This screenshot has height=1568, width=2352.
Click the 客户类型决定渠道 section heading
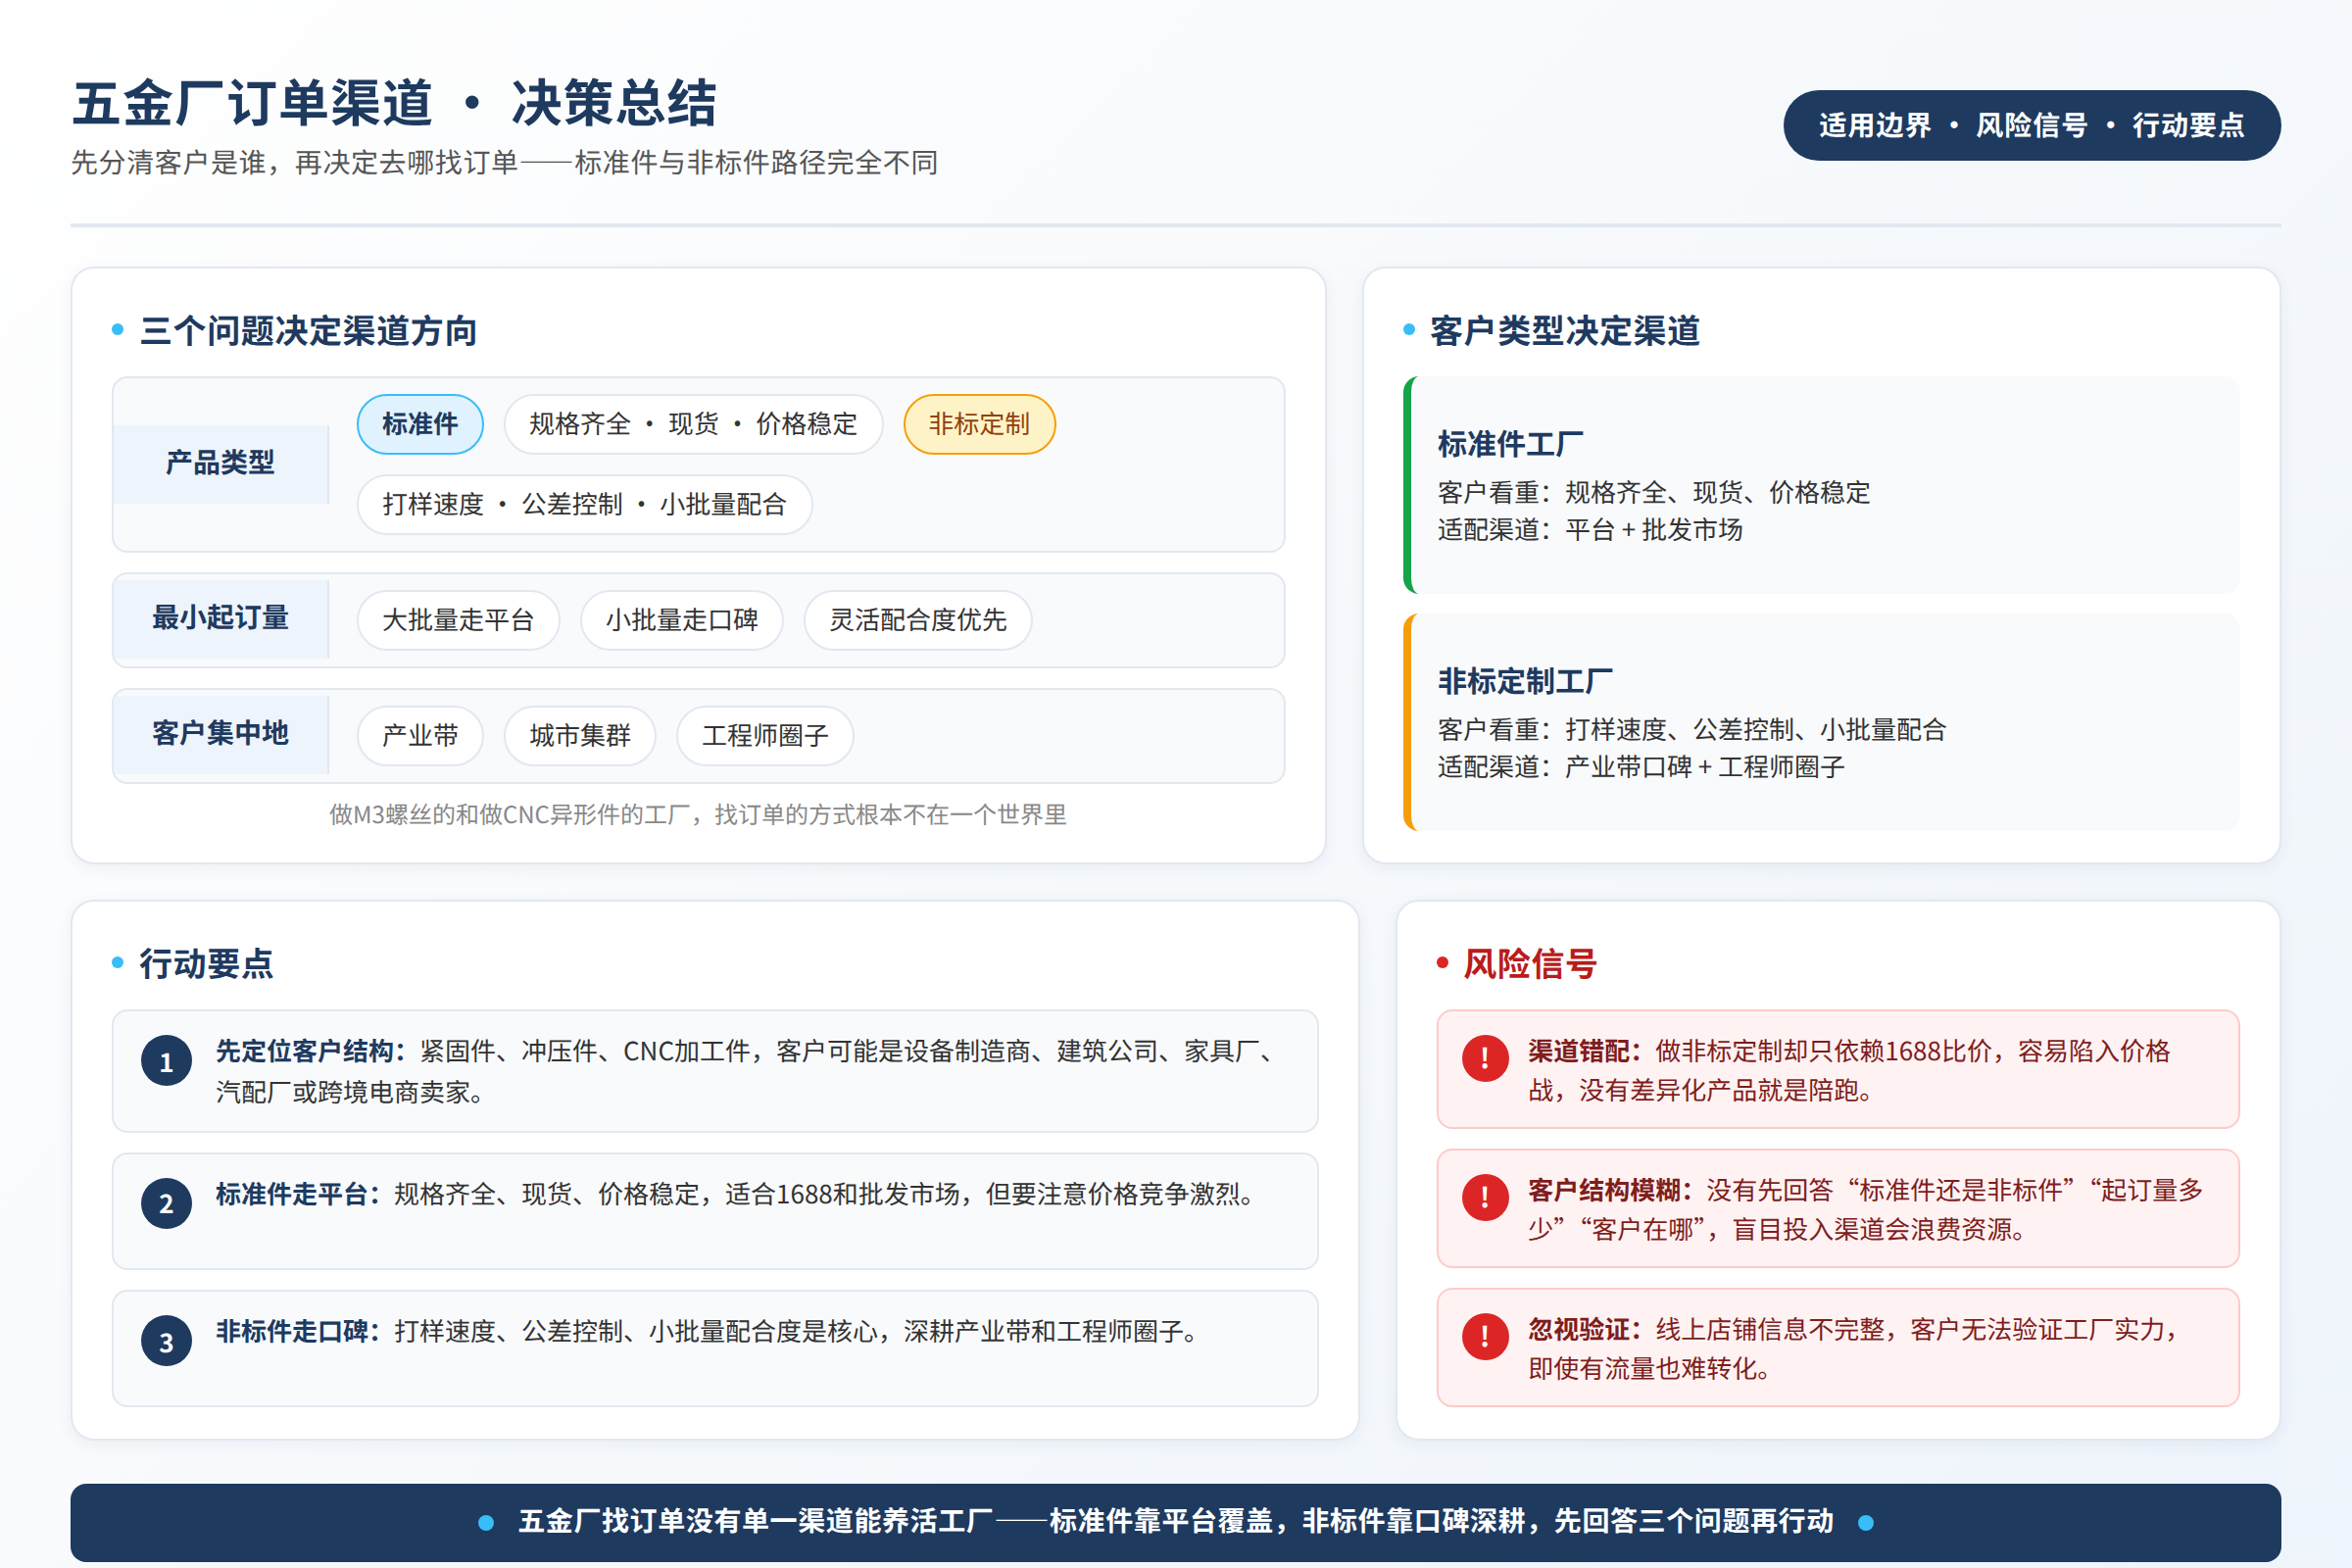[1565, 331]
